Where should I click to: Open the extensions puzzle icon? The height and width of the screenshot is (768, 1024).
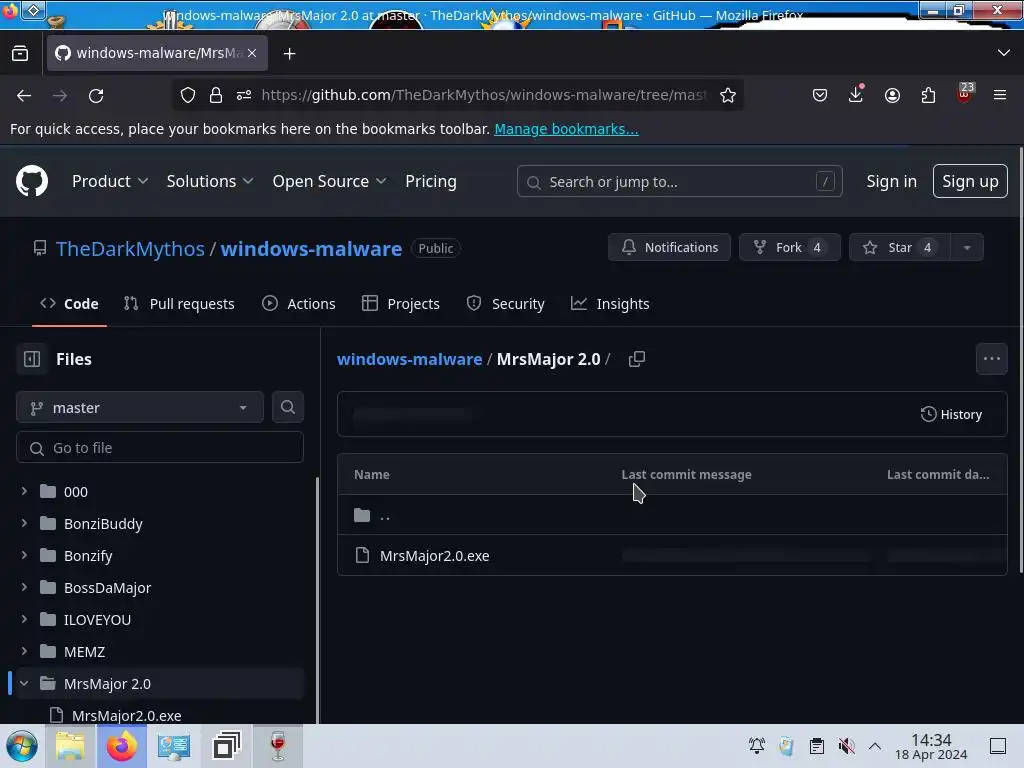pyautogui.click(x=928, y=95)
